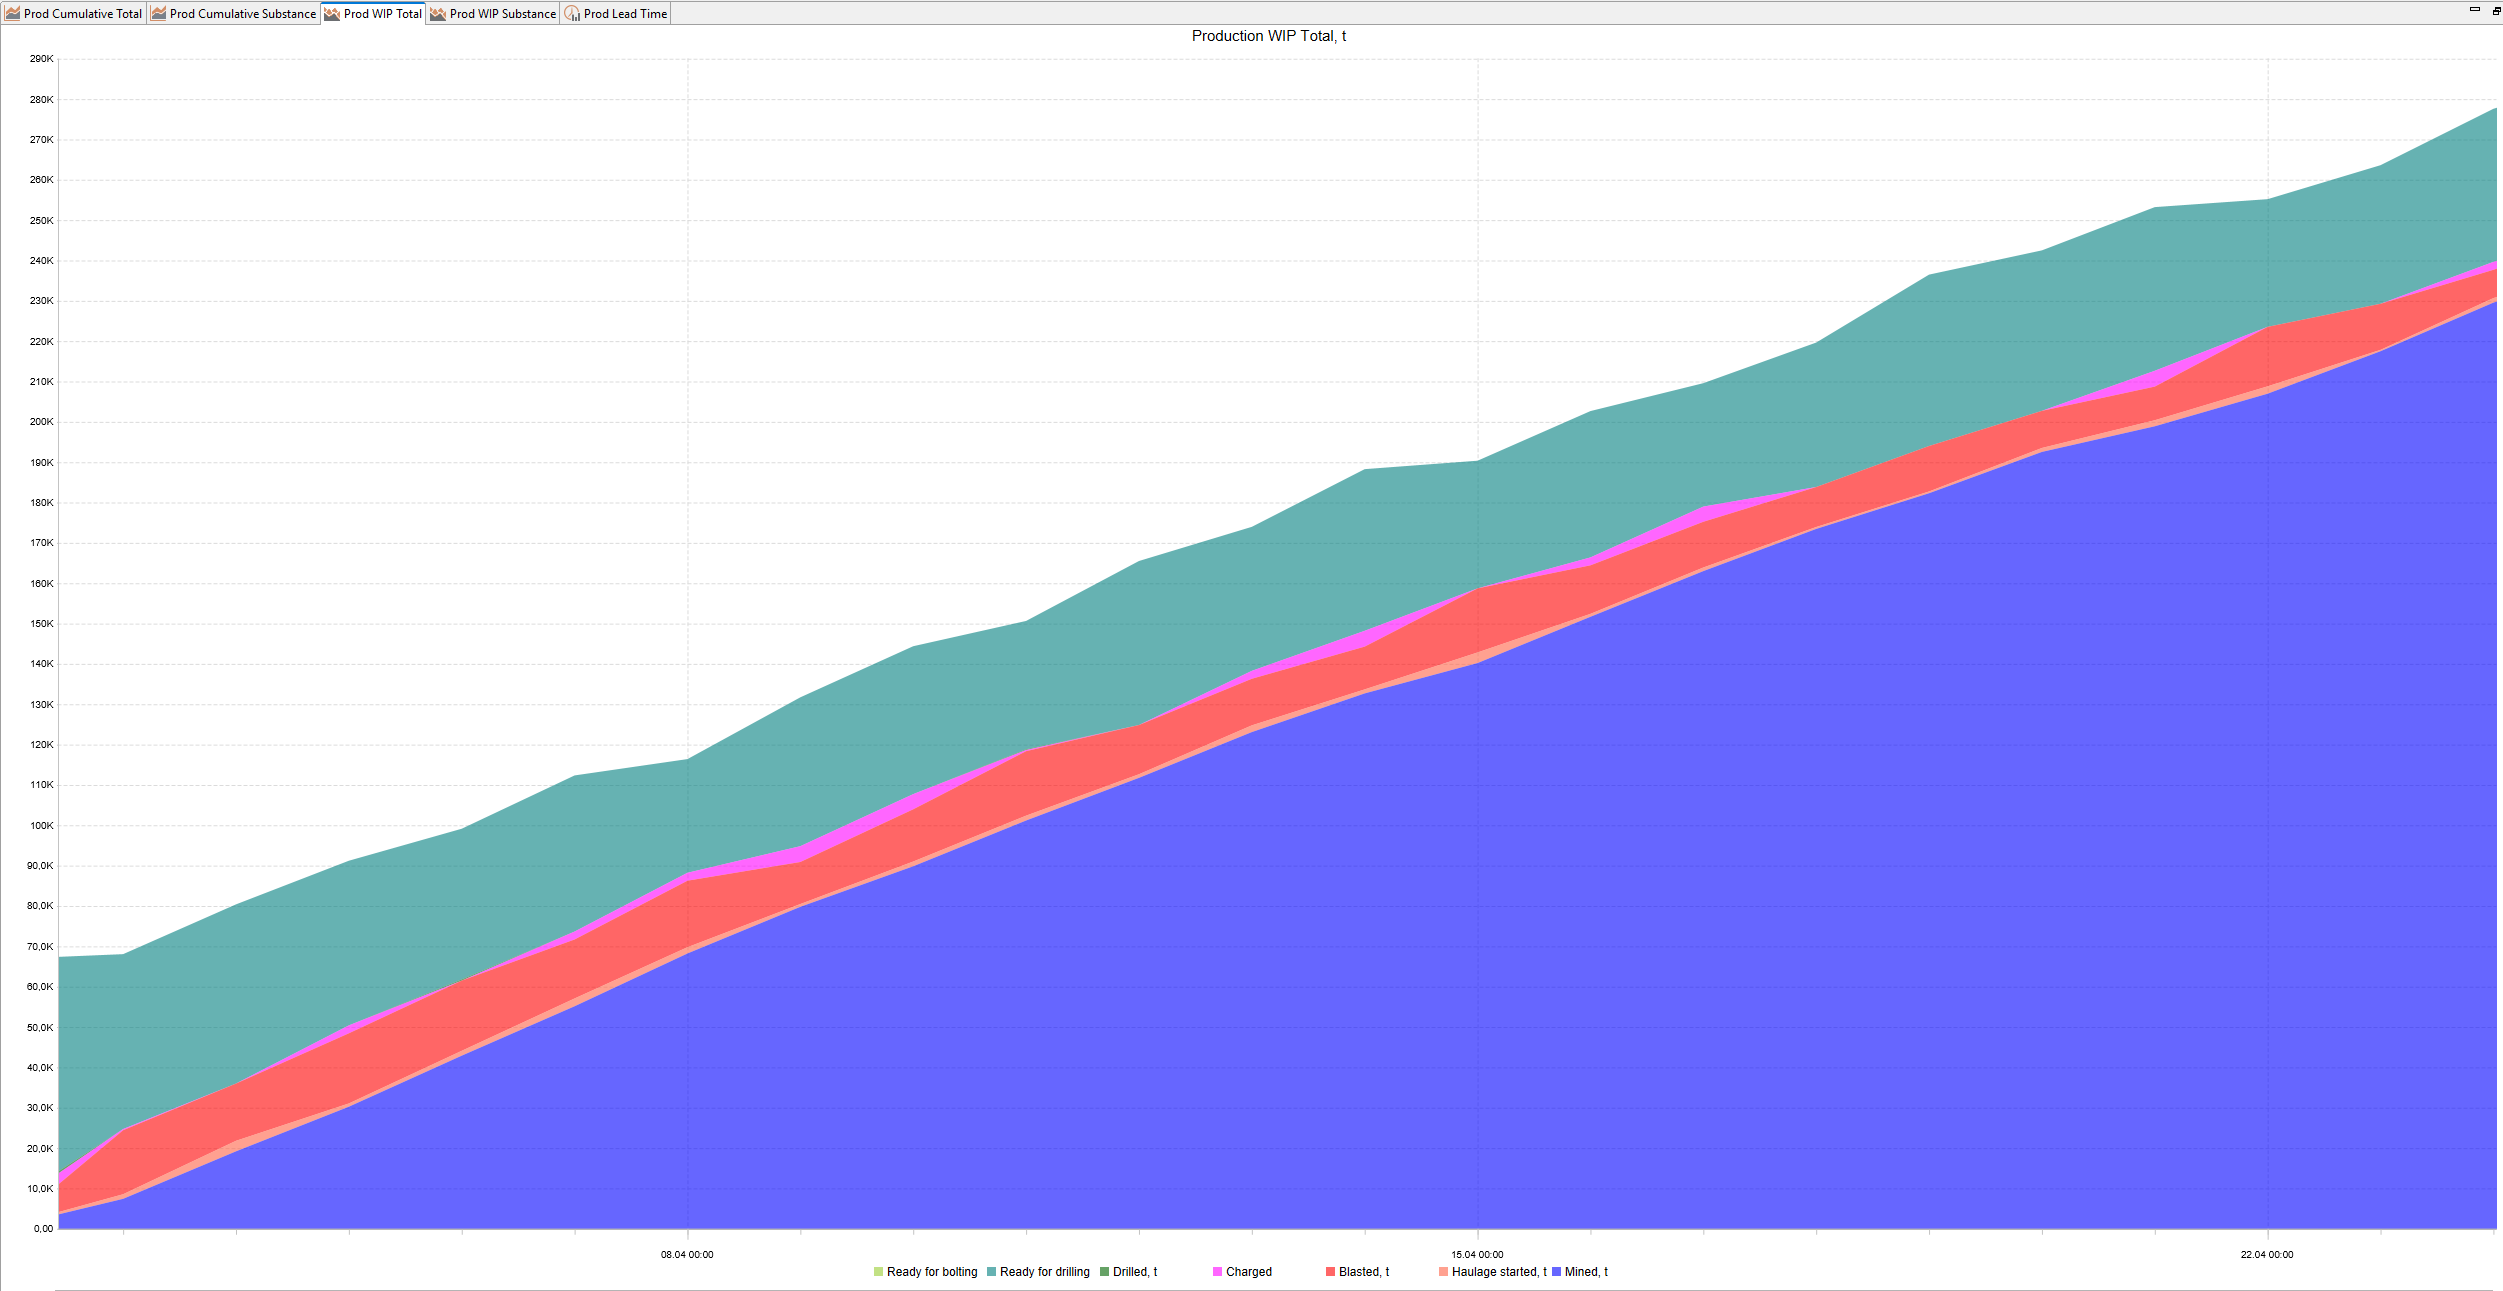Click the red Blasted legend swatch
The height and width of the screenshot is (1291, 2503).
[x=1330, y=1272]
